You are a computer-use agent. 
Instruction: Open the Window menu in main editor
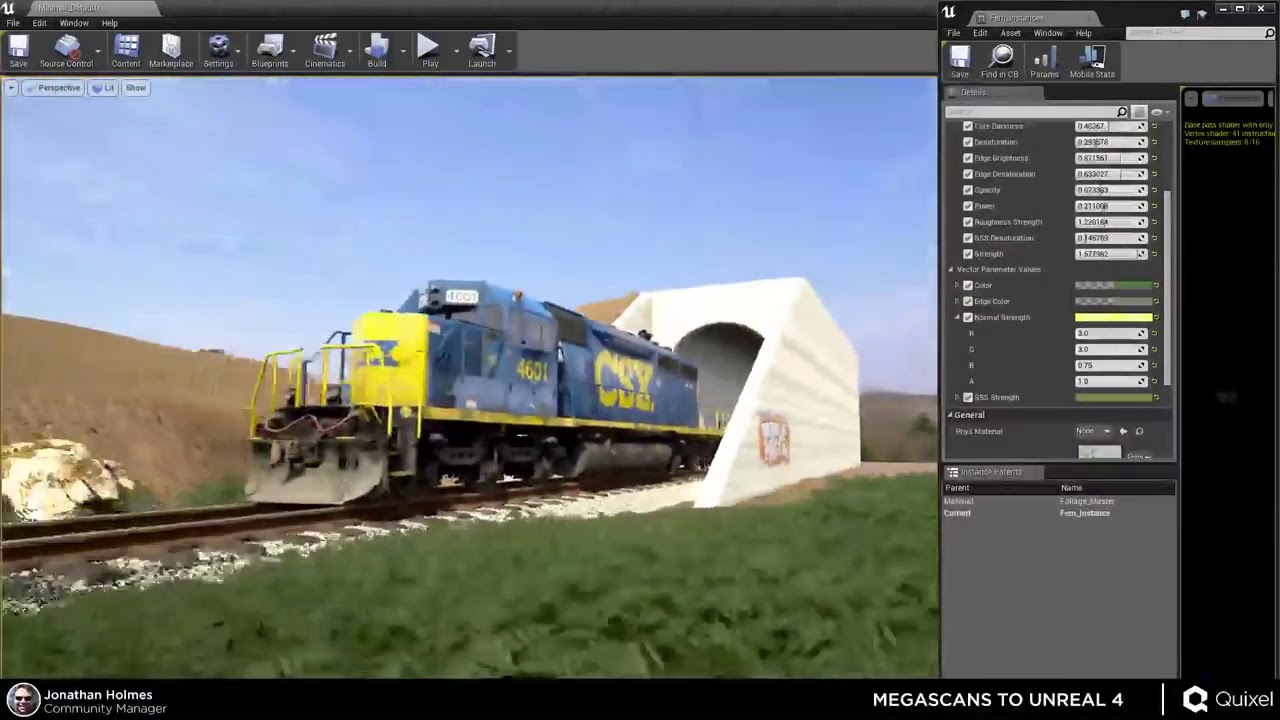[74, 23]
